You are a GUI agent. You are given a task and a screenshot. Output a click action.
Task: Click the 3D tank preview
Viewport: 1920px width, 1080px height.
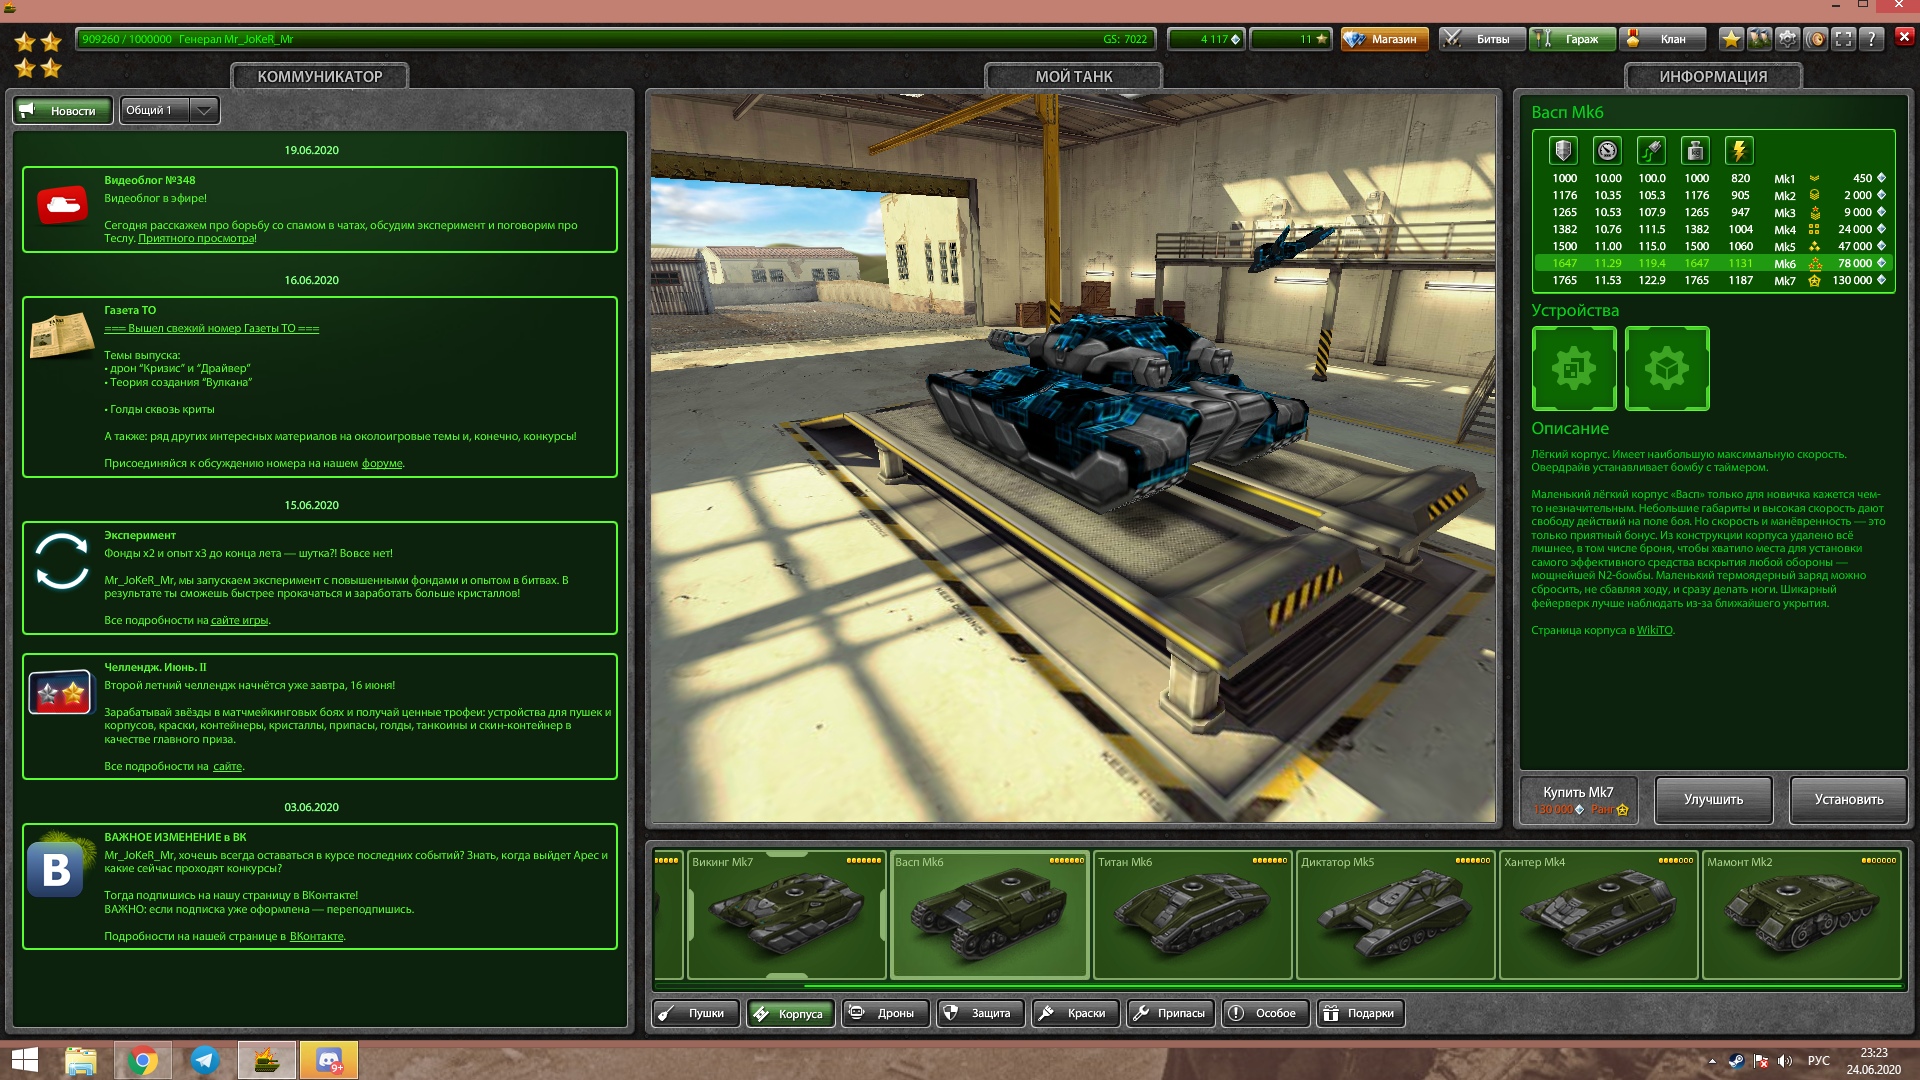tap(1073, 458)
